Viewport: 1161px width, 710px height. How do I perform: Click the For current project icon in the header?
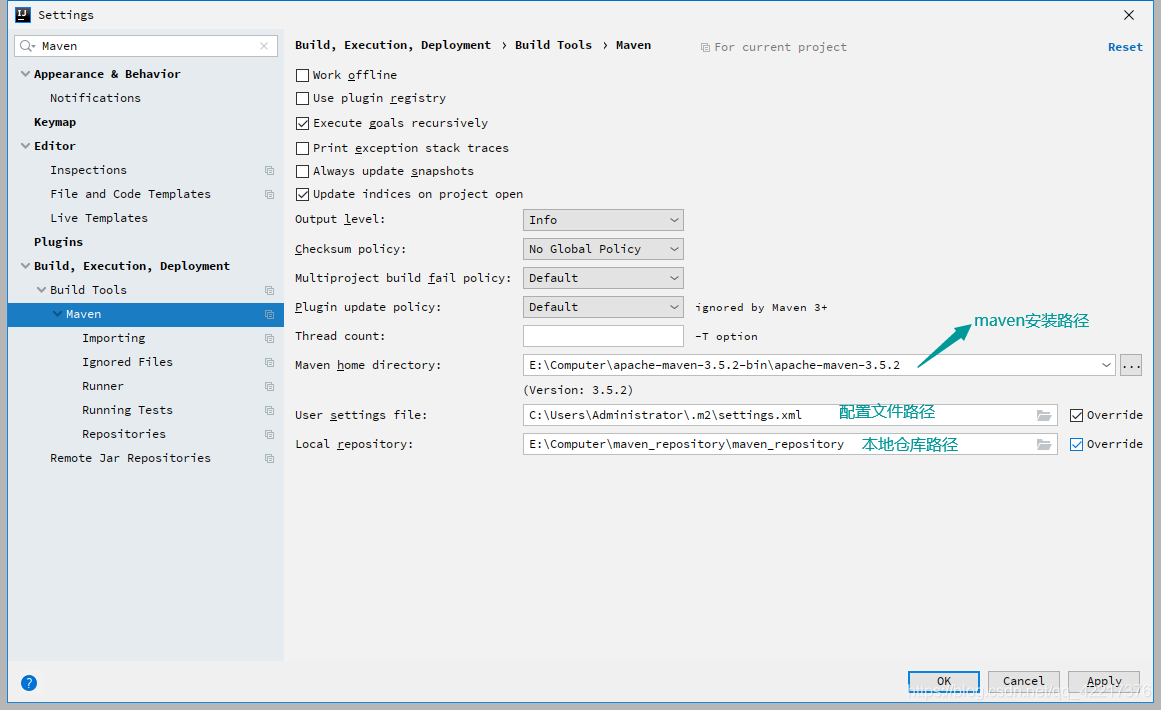[705, 47]
